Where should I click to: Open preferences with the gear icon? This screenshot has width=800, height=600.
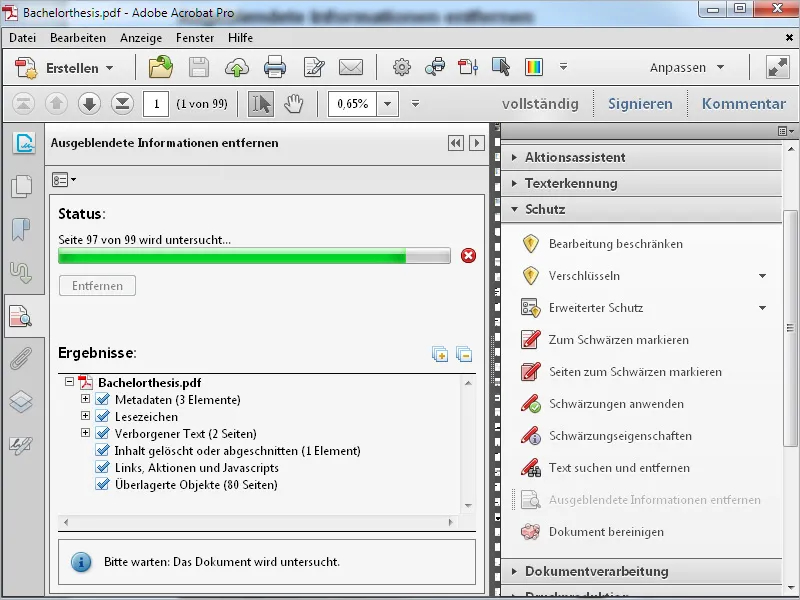point(402,67)
